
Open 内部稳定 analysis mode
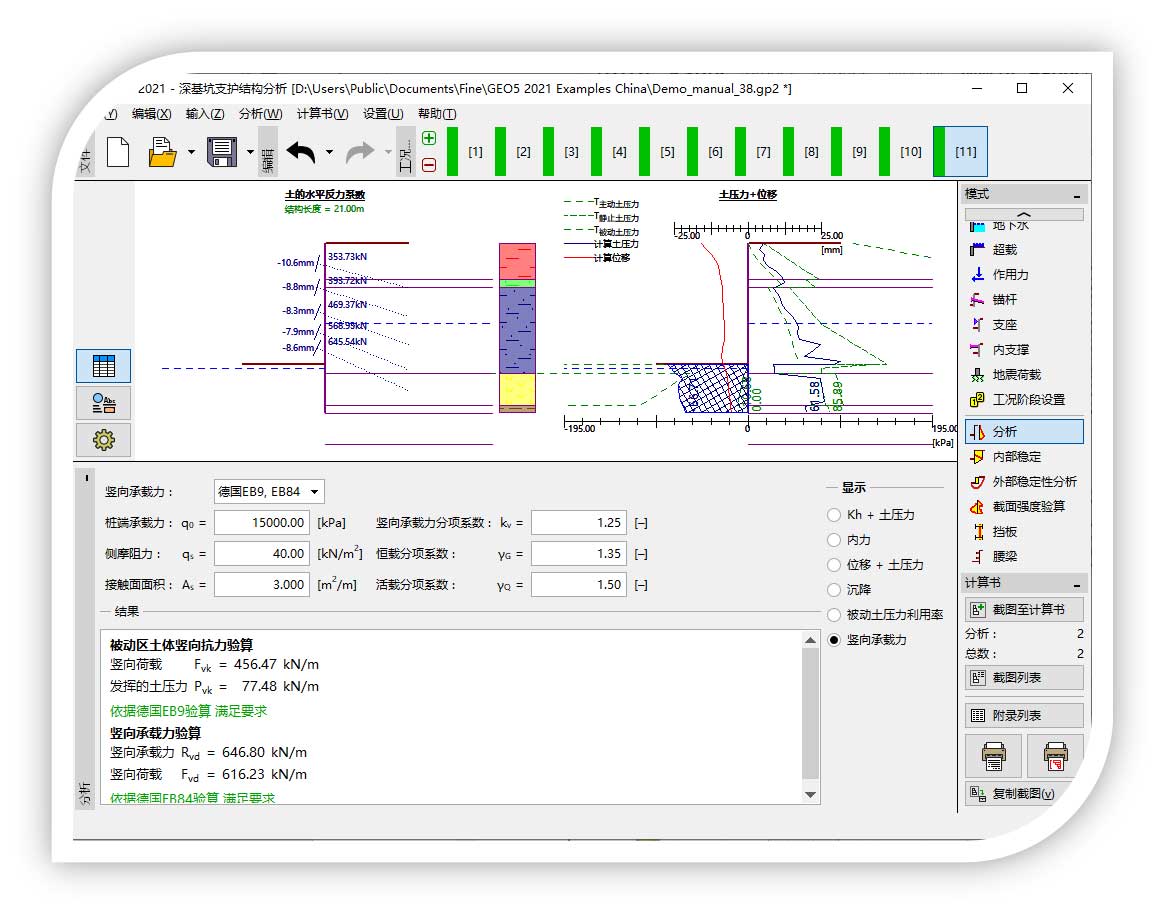1017,457
